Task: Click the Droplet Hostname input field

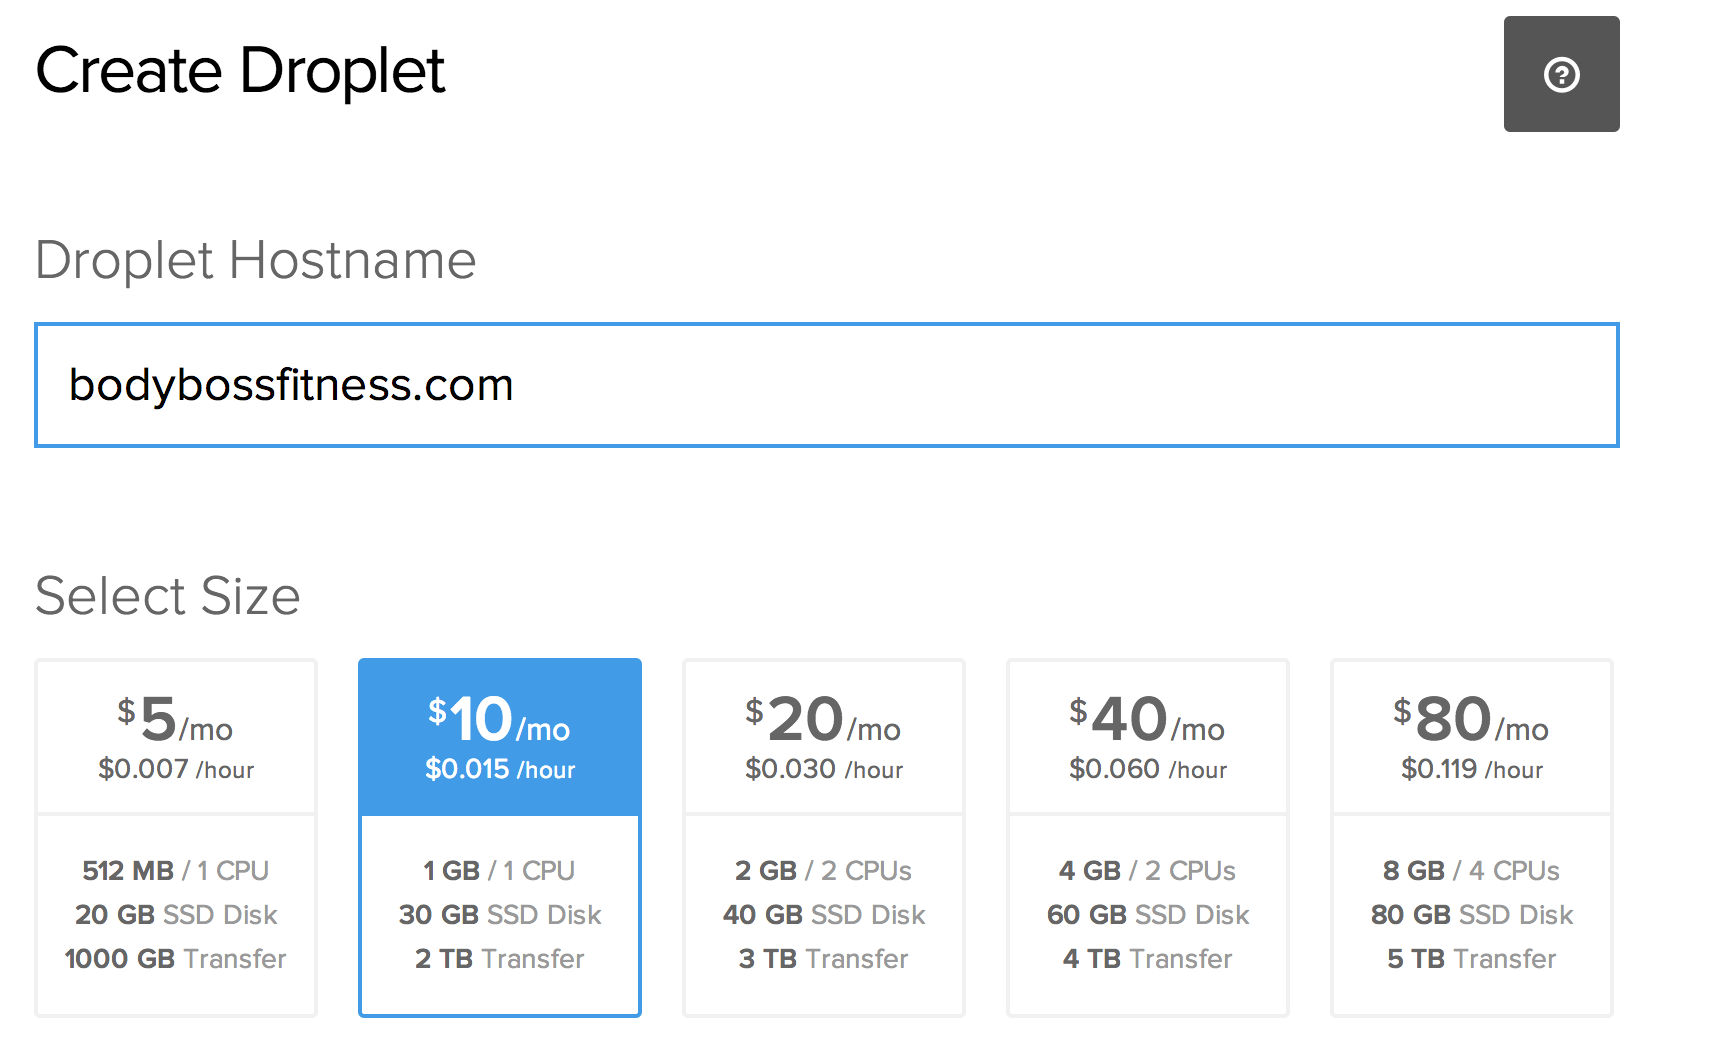Action: coord(826,385)
